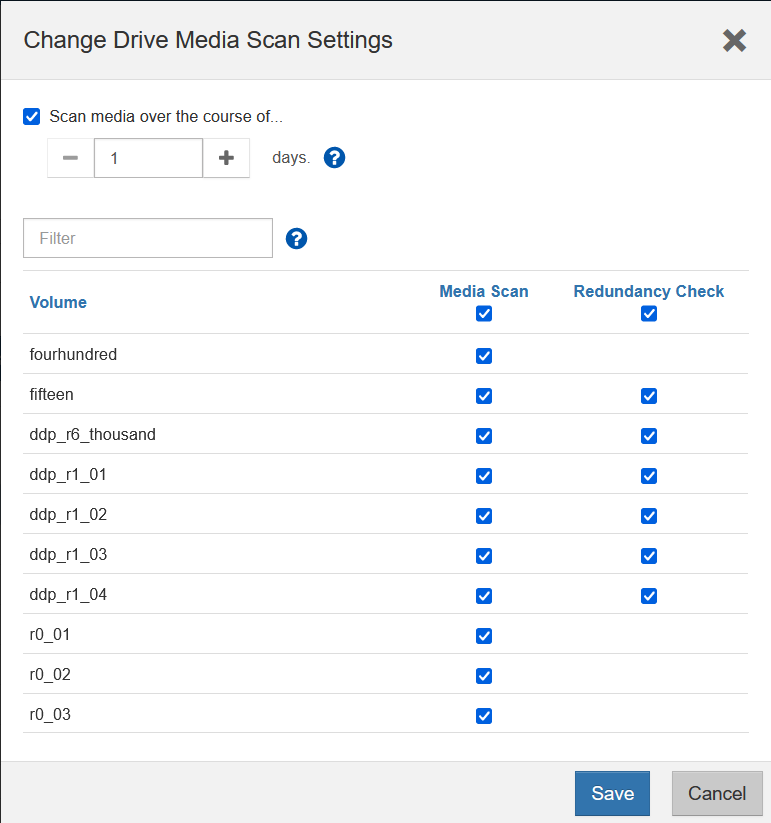Click the Cancel button

pos(717,793)
